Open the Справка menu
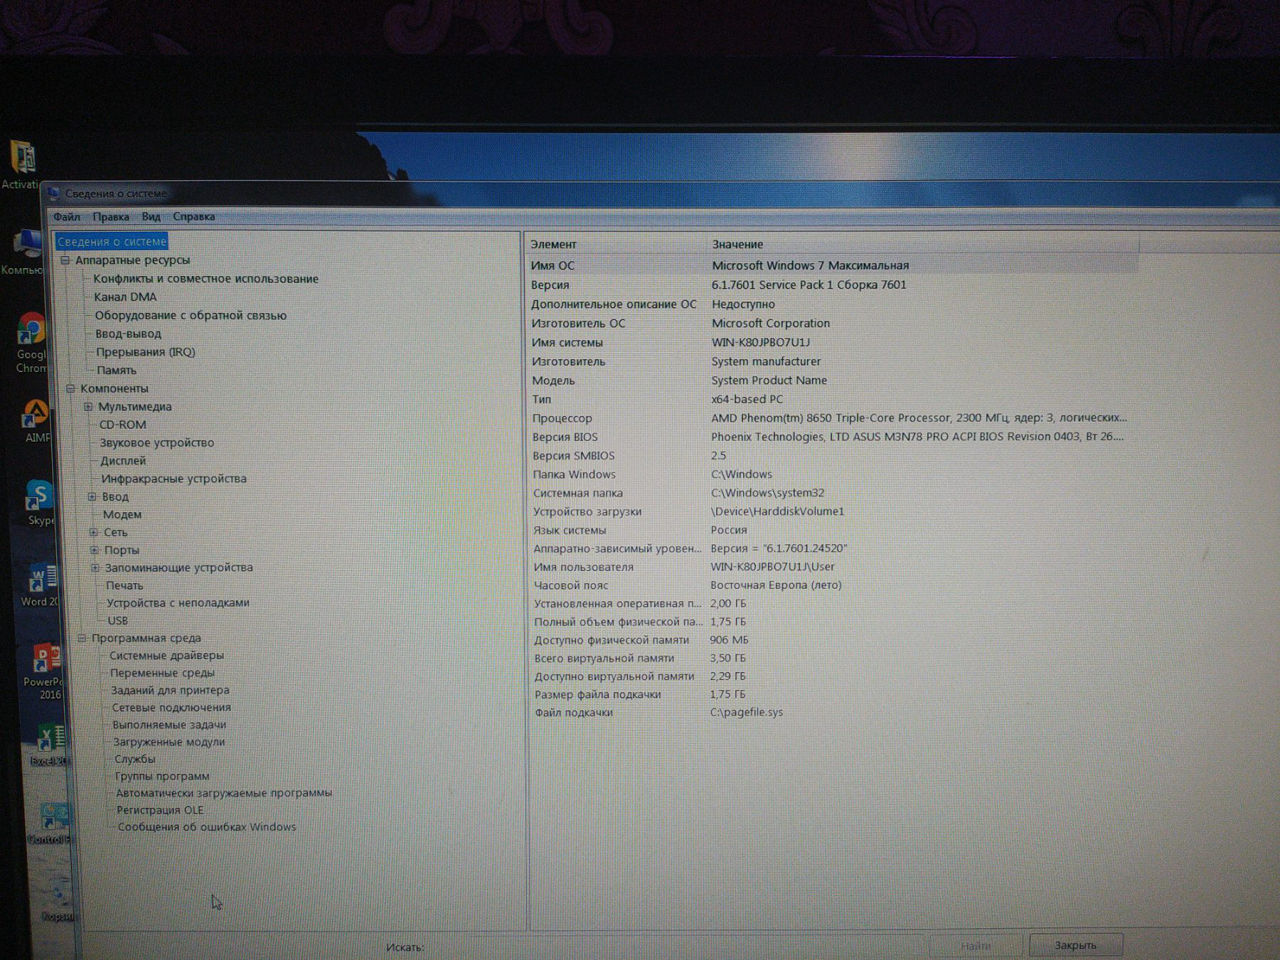Image resolution: width=1280 pixels, height=960 pixels. pos(194,217)
